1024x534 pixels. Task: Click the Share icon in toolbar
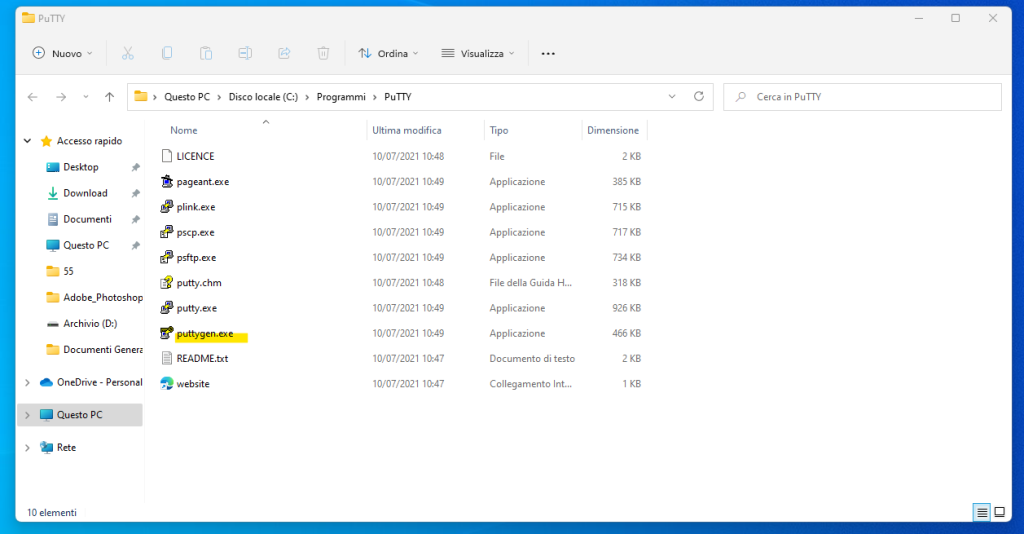pyautogui.click(x=284, y=53)
